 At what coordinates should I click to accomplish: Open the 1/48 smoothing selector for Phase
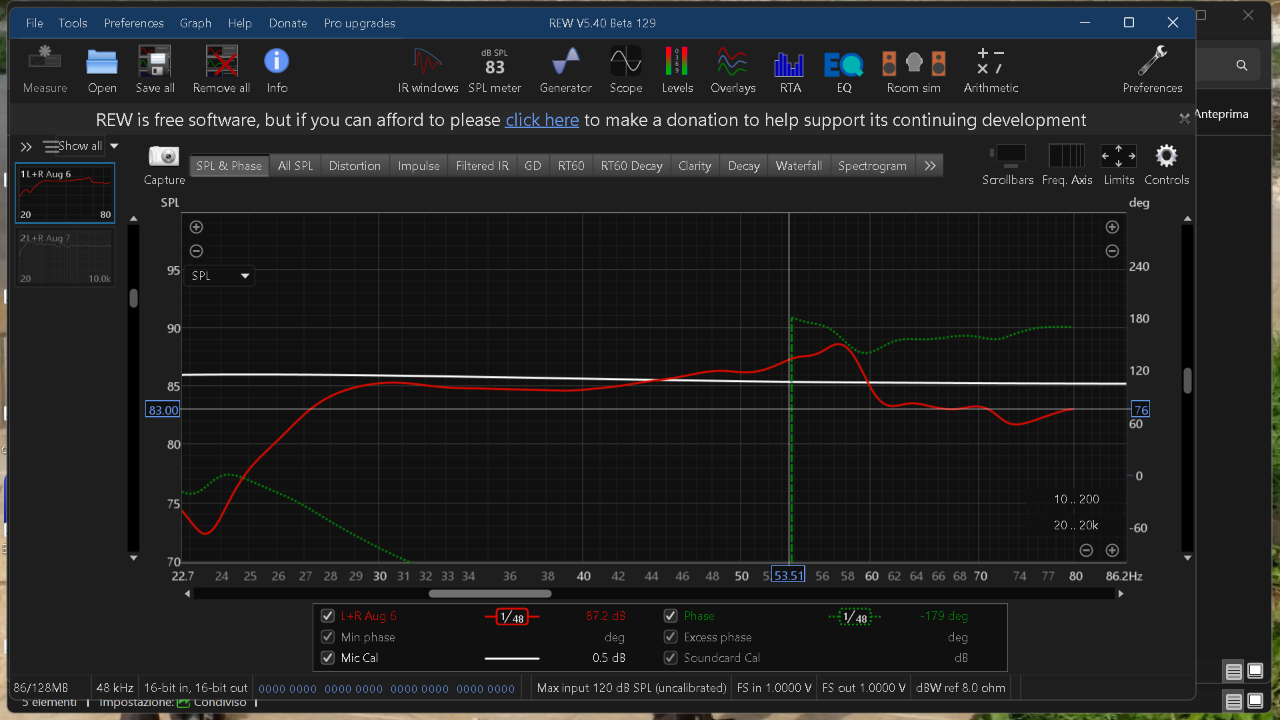(855, 617)
